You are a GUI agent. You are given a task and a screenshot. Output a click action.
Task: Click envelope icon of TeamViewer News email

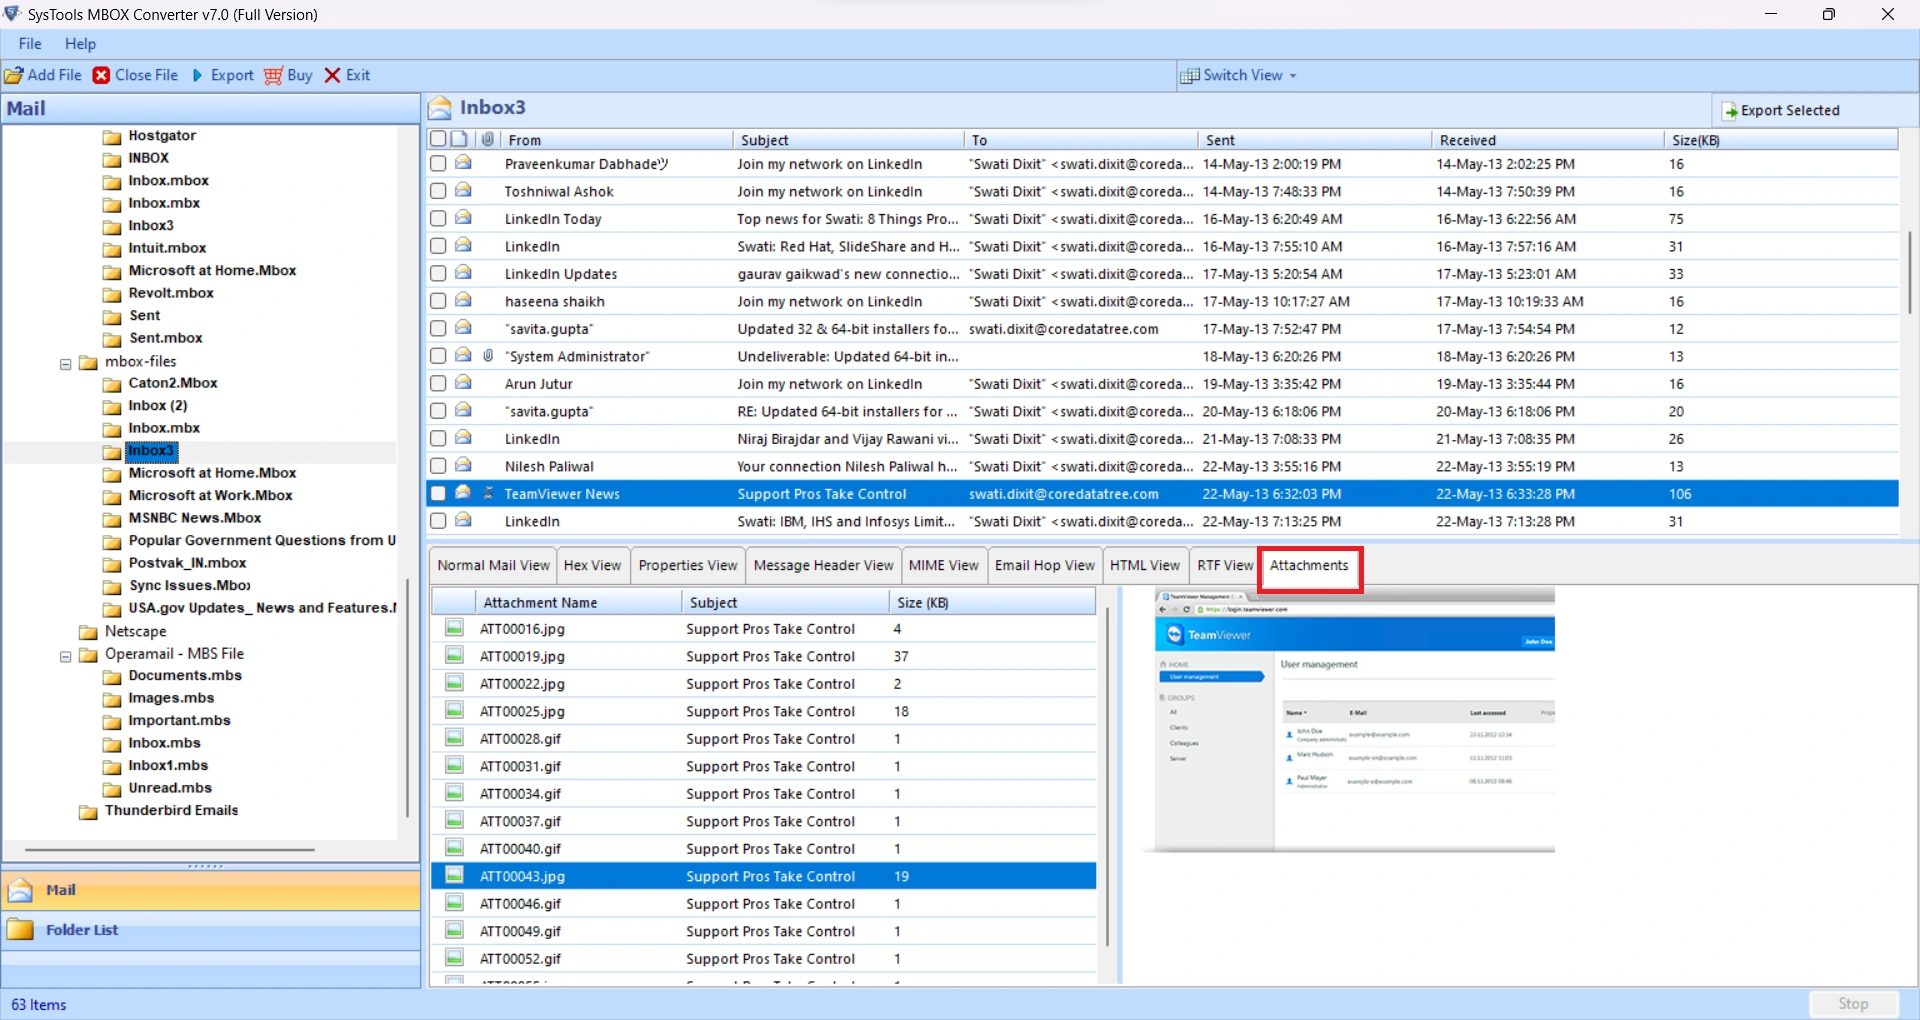463,493
